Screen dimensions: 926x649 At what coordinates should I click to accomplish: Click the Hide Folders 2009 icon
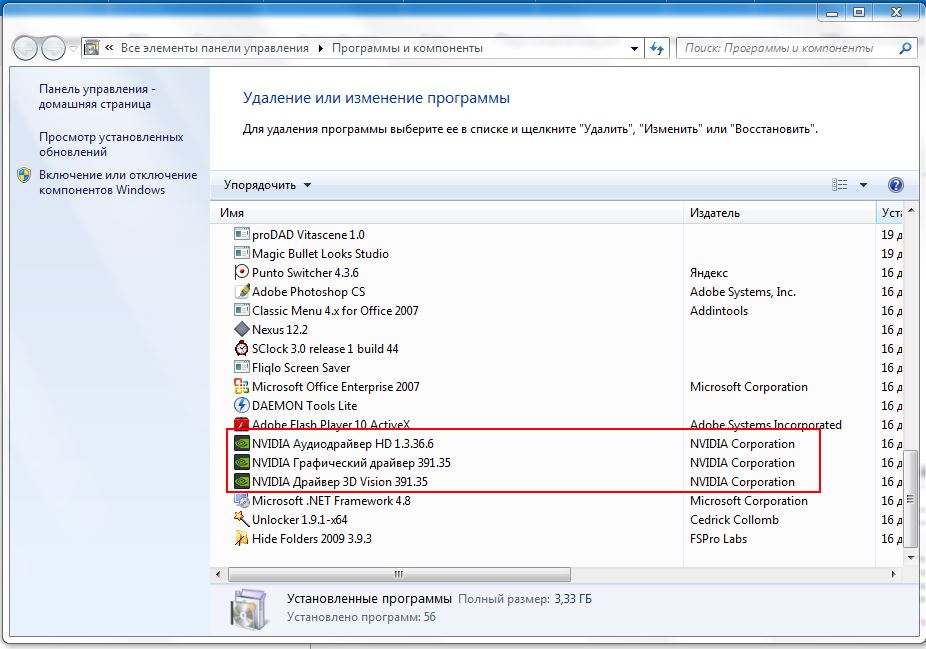[x=242, y=539]
